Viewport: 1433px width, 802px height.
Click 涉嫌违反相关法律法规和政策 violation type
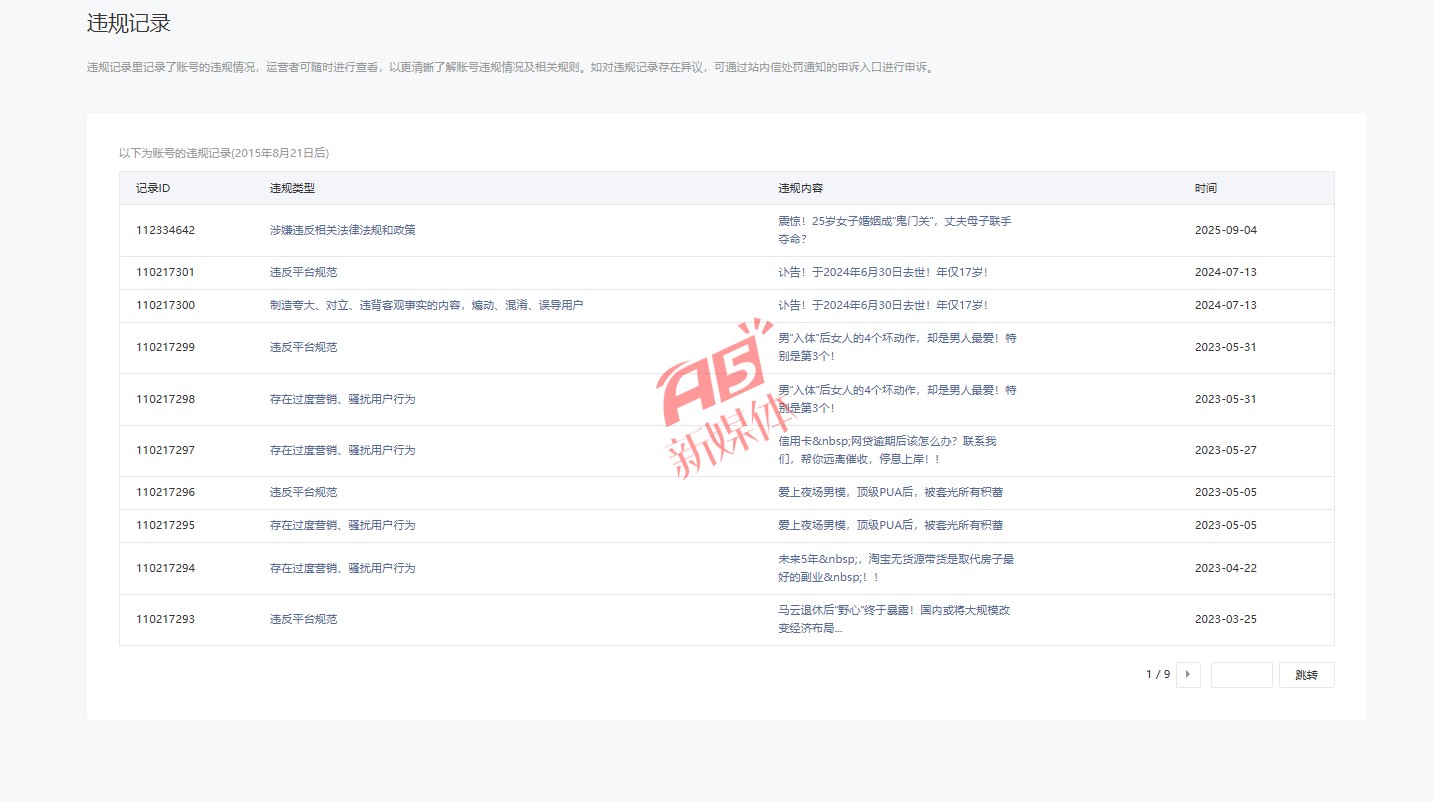[342, 230]
